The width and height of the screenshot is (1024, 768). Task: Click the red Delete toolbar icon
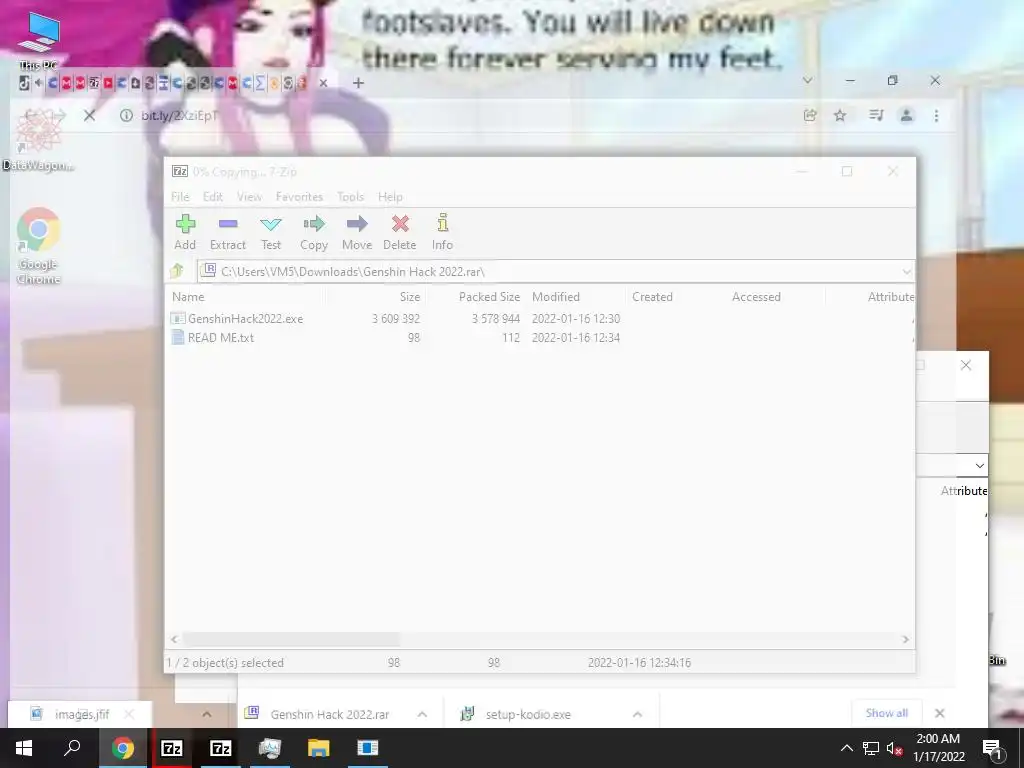(x=400, y=232)
